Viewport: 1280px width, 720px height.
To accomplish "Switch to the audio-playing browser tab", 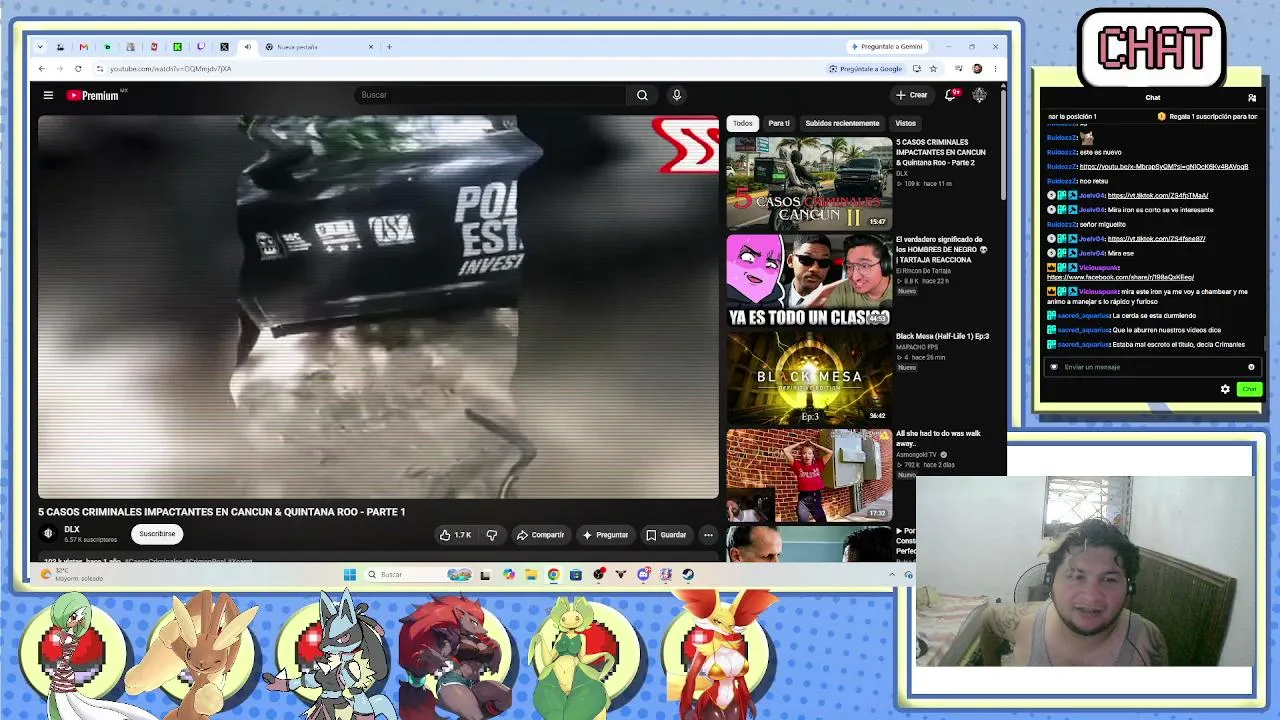I will (247, 47).
